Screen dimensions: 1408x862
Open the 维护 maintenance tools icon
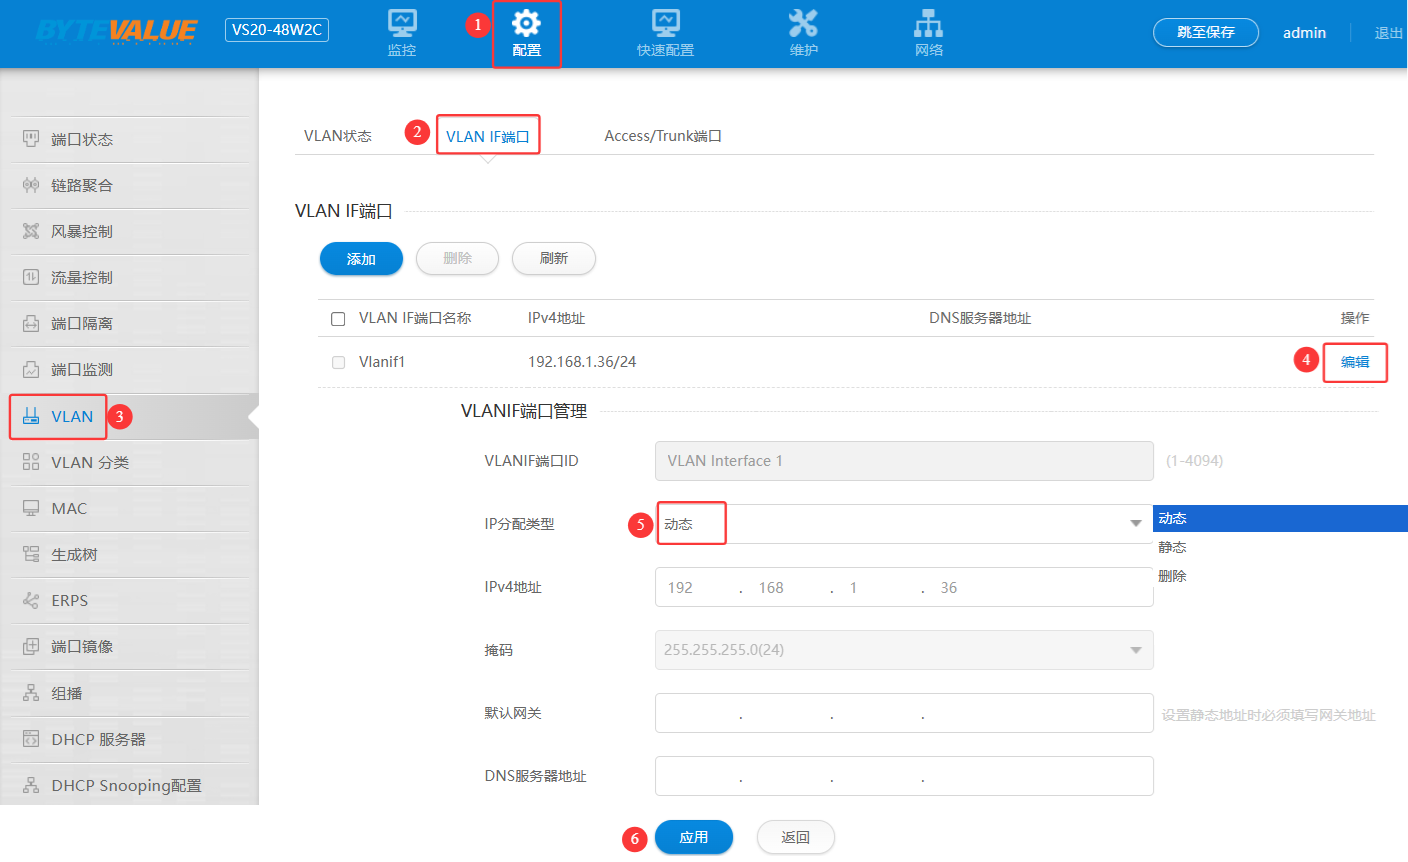pyautogui.click(x=803, y=24)
